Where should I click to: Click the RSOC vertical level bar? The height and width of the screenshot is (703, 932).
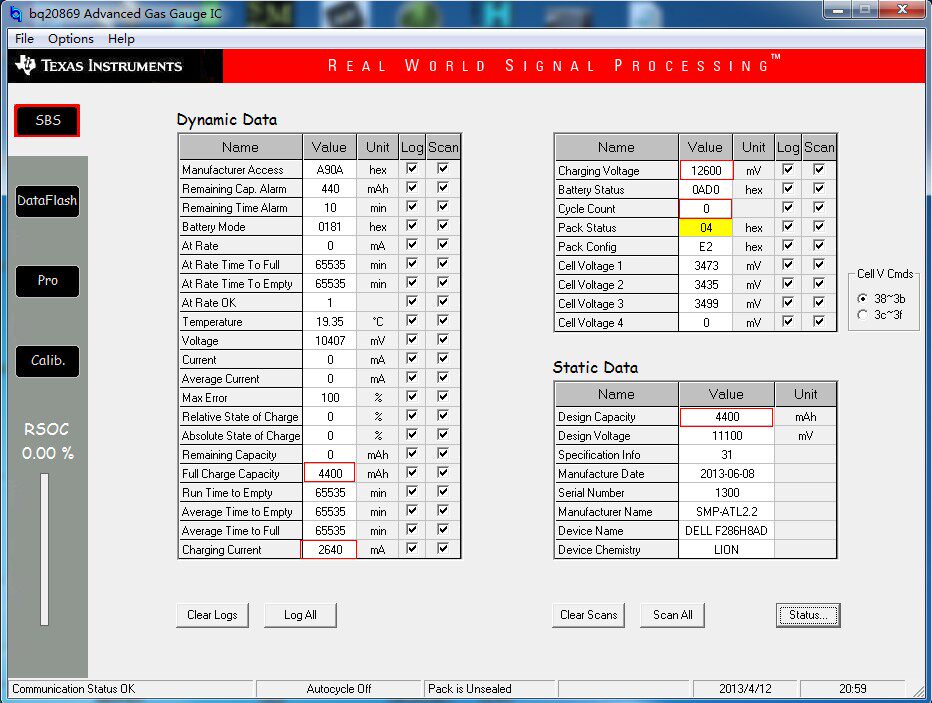click(45, 549)
